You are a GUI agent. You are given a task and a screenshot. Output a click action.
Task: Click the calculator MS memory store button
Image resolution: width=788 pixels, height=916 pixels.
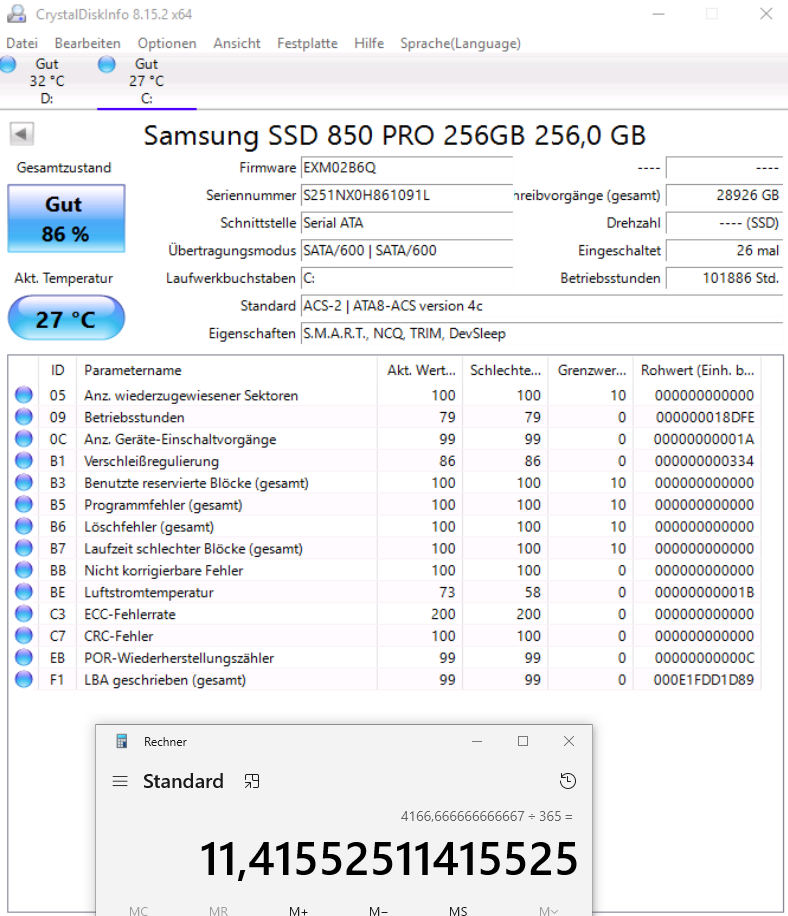pyautogui.click(x=459, y=910)
